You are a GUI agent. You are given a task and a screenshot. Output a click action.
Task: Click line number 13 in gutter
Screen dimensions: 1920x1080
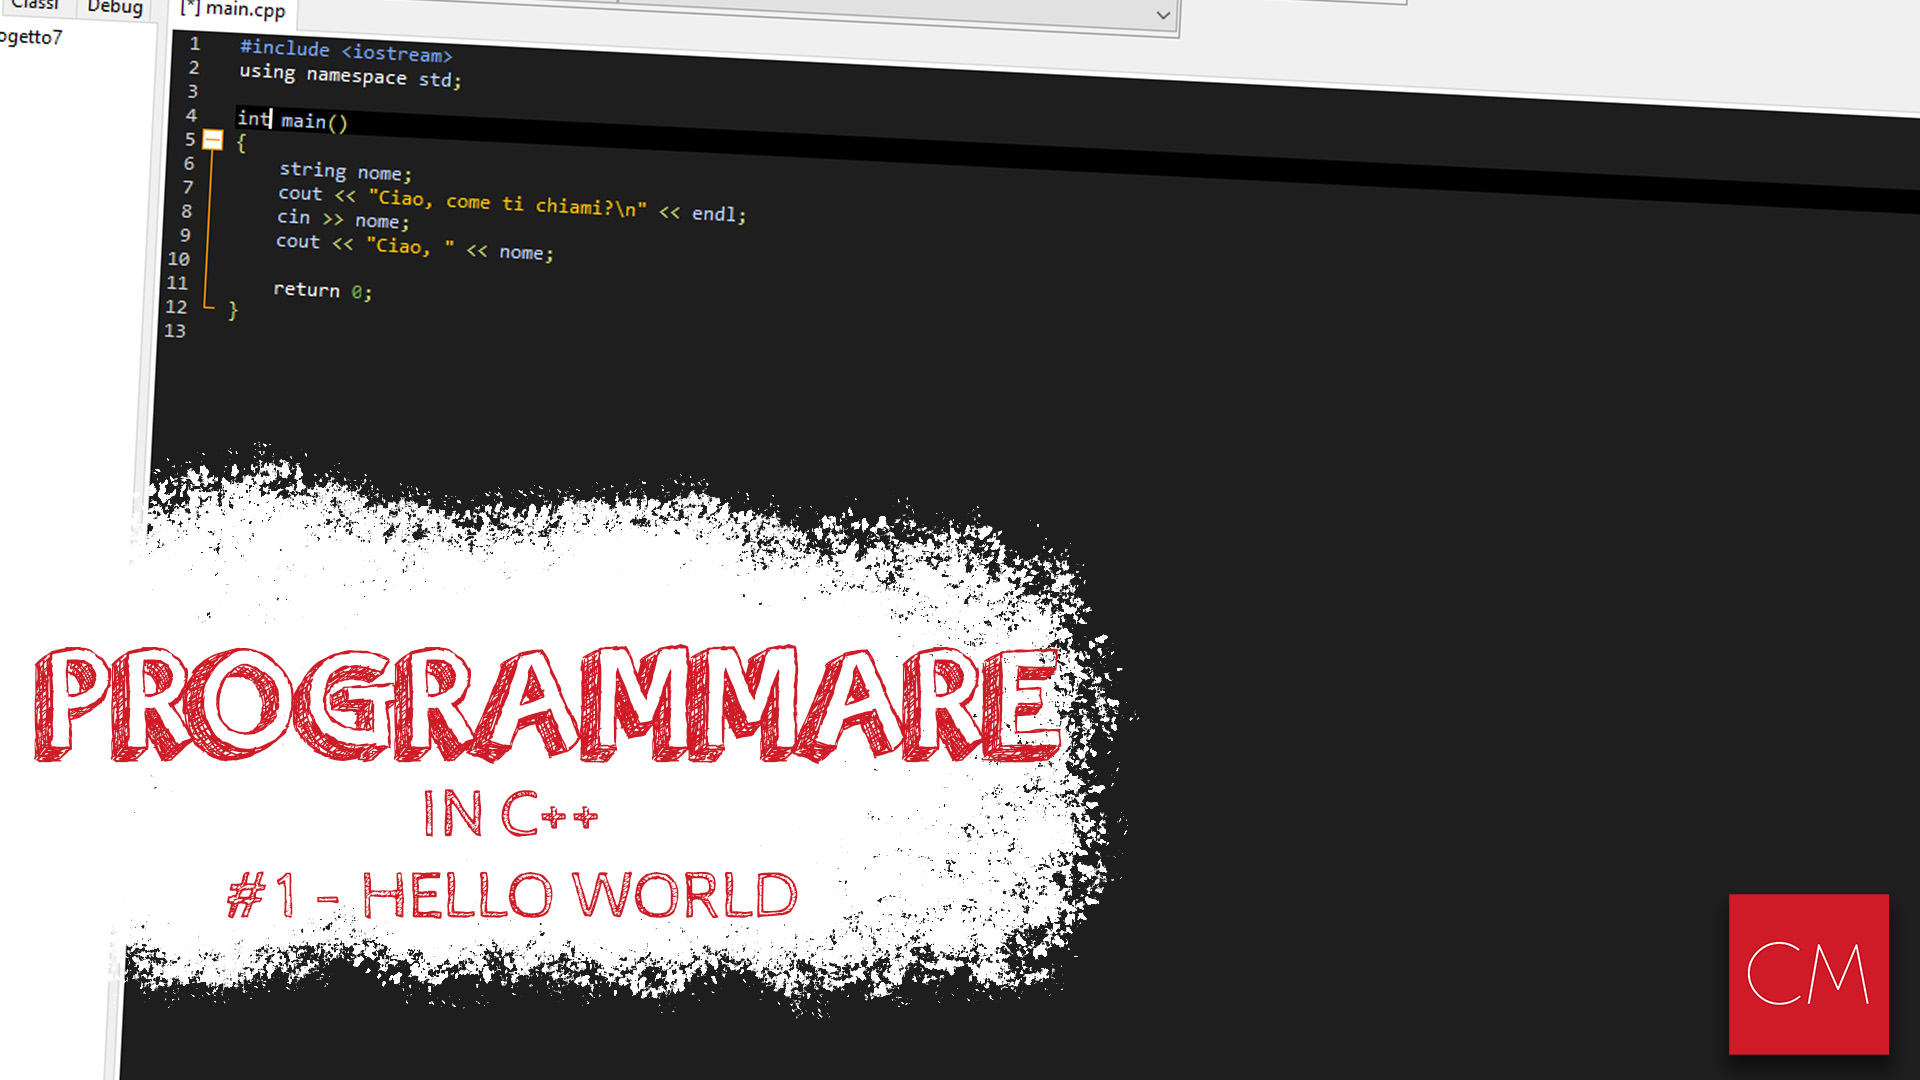pos(175,331)
